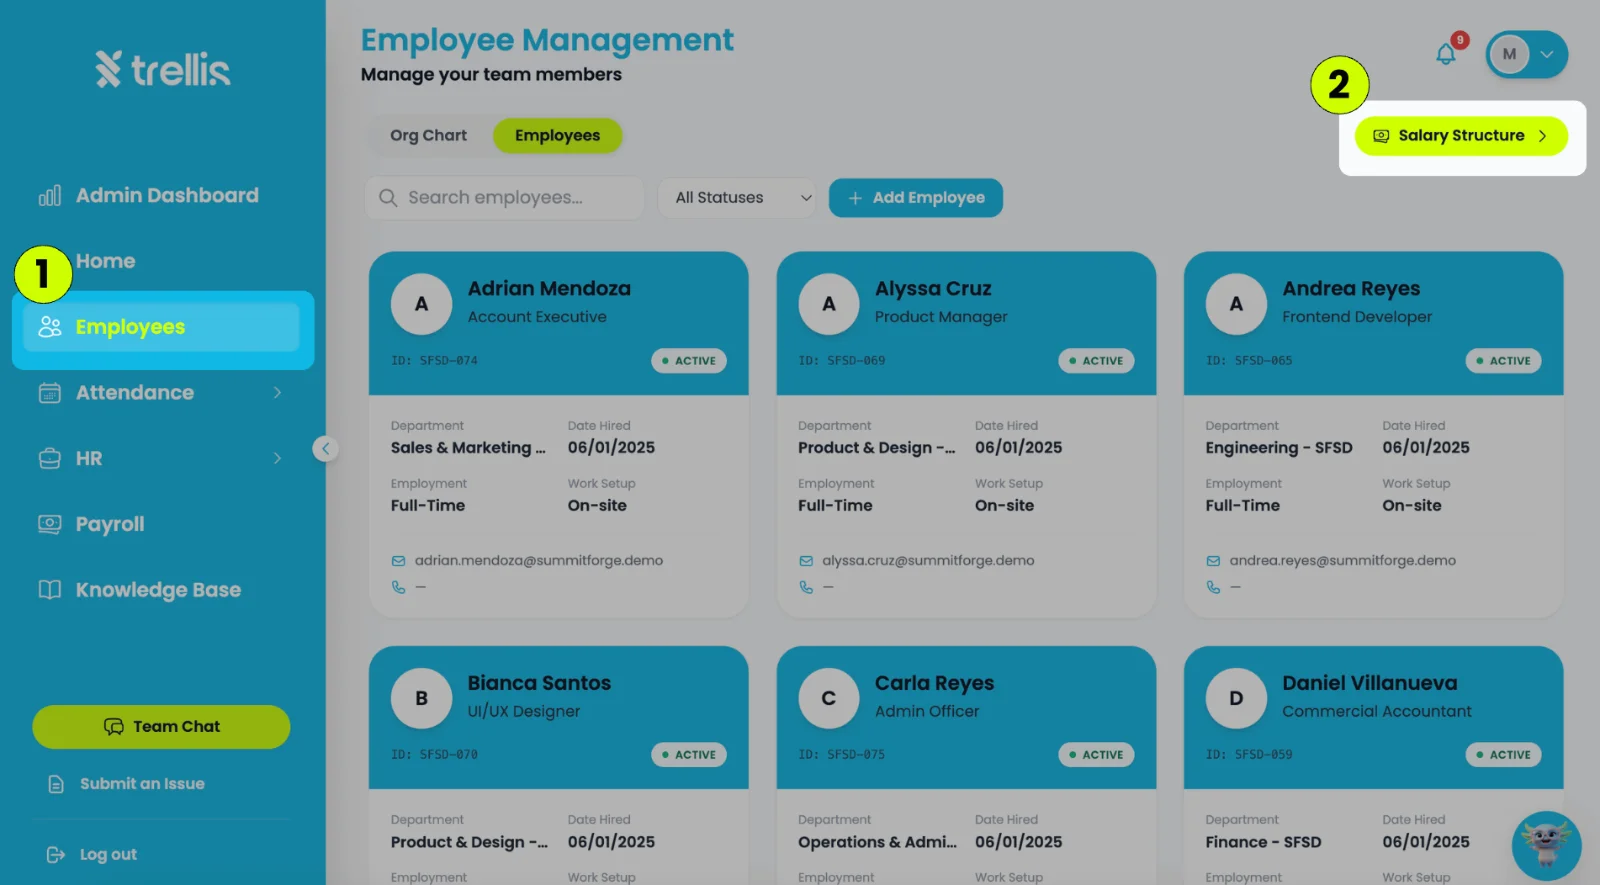Click the email icon on Alyssa Cruz's card
This screenshot has width=1600, height=885.
coord(806,561)
